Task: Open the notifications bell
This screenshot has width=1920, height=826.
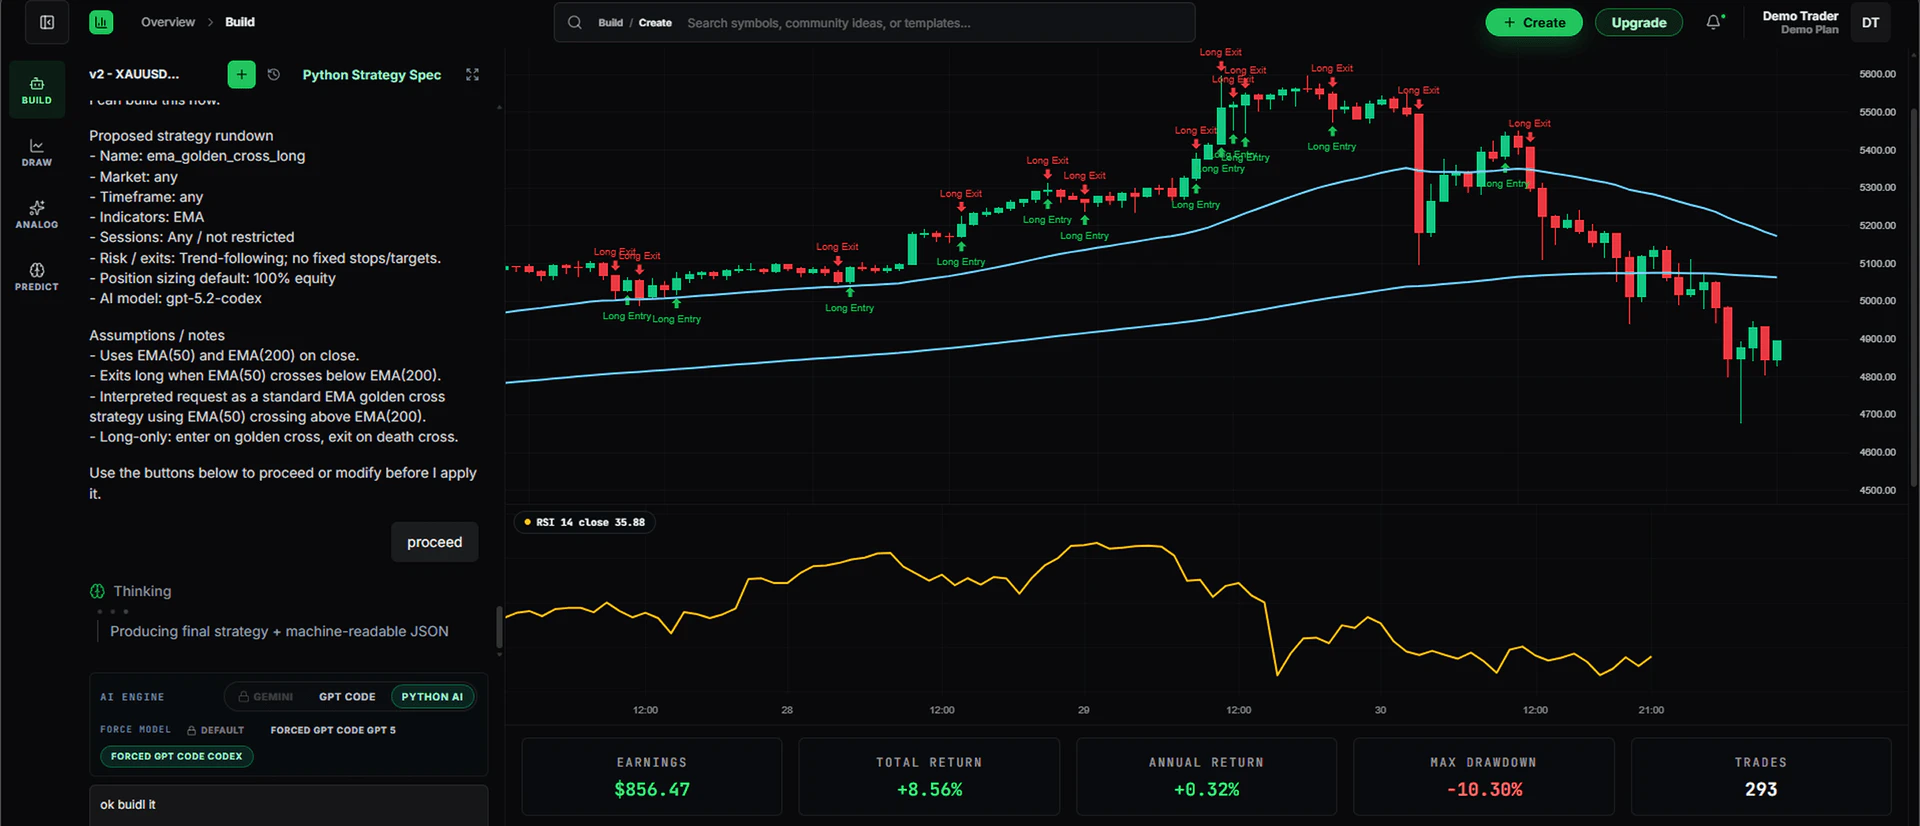Action: 1714,22
